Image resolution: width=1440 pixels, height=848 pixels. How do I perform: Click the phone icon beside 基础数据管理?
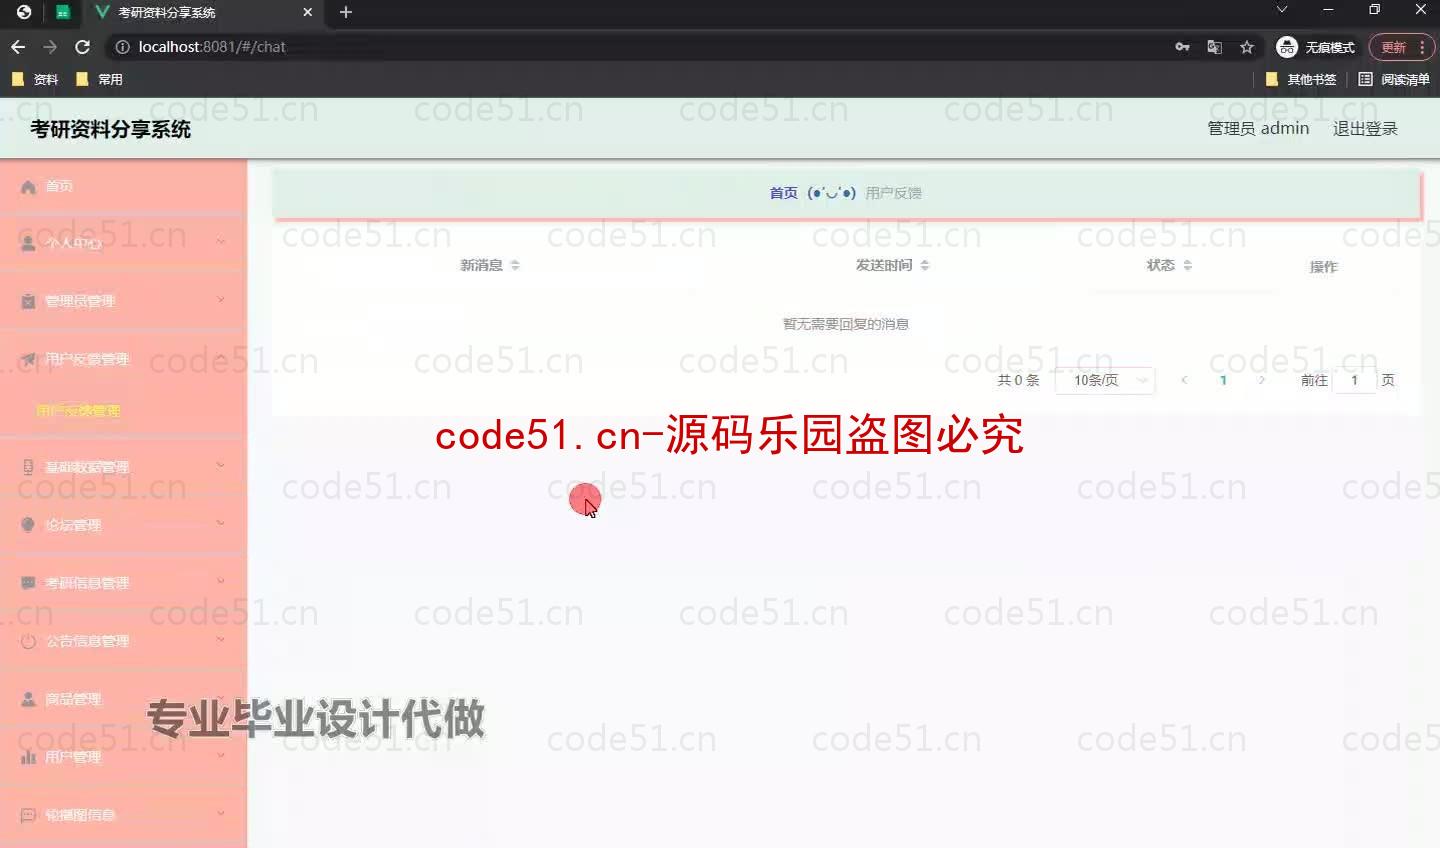point(28,467)
